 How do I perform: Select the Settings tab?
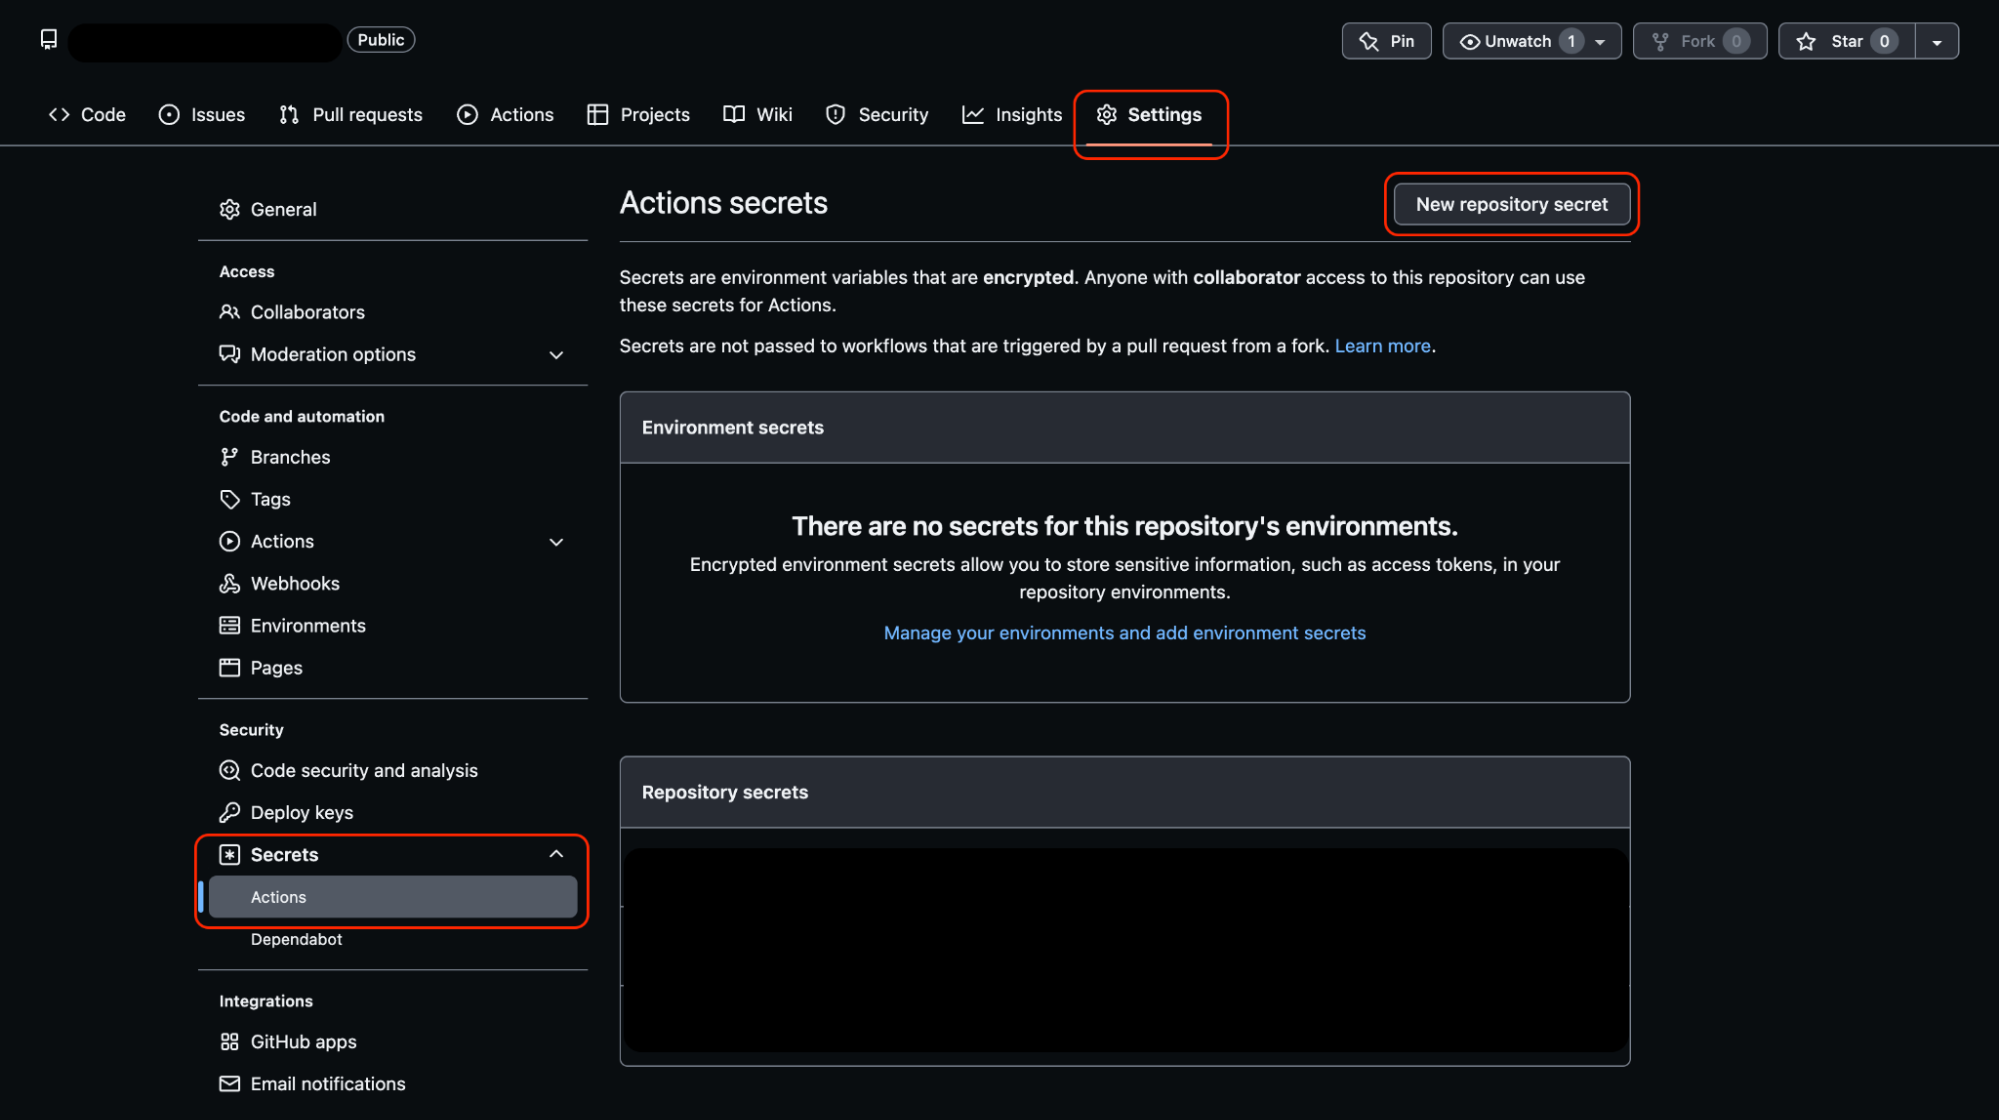click(x=1150, y=115)
